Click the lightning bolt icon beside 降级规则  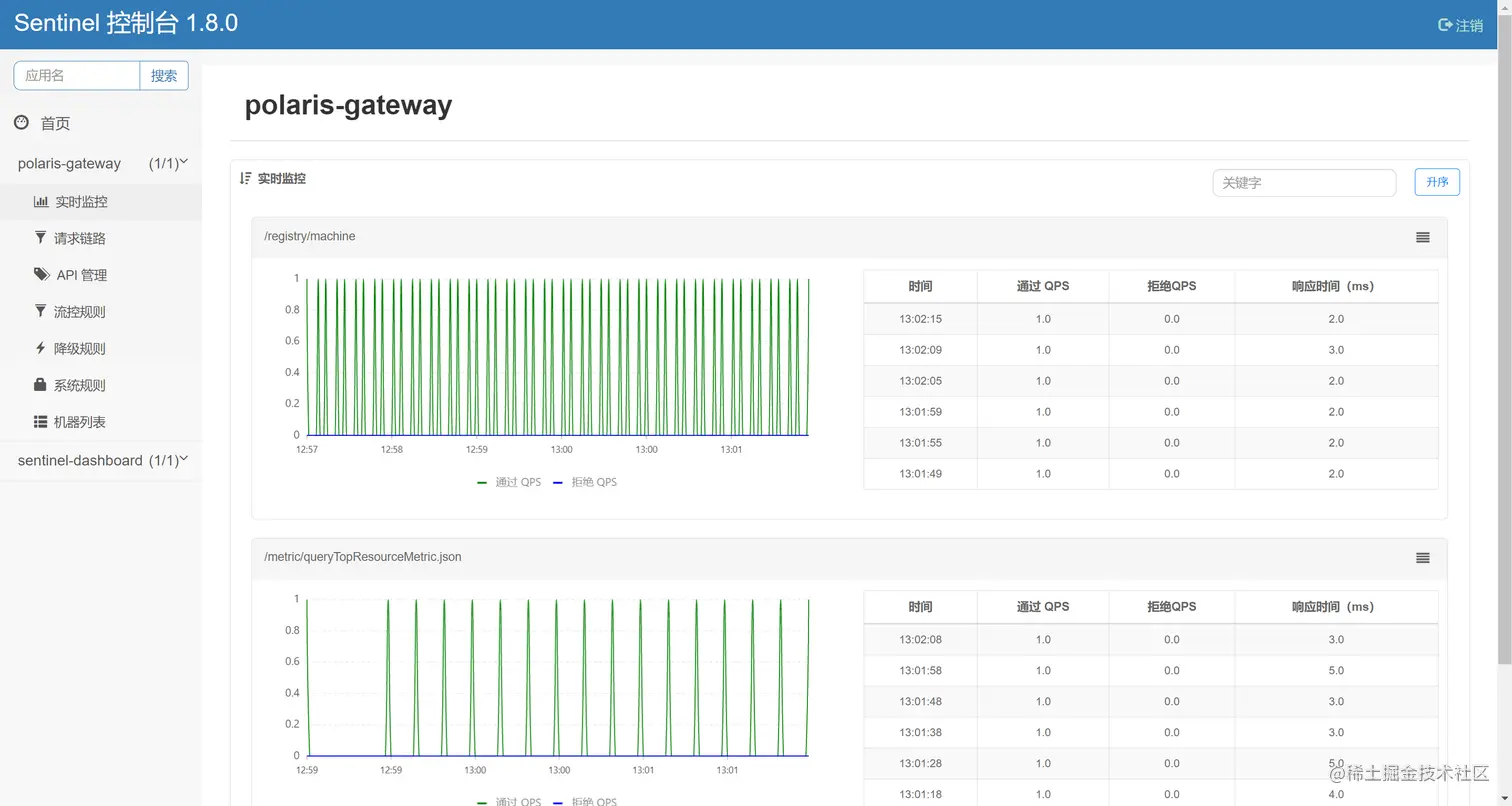(41, 348)
